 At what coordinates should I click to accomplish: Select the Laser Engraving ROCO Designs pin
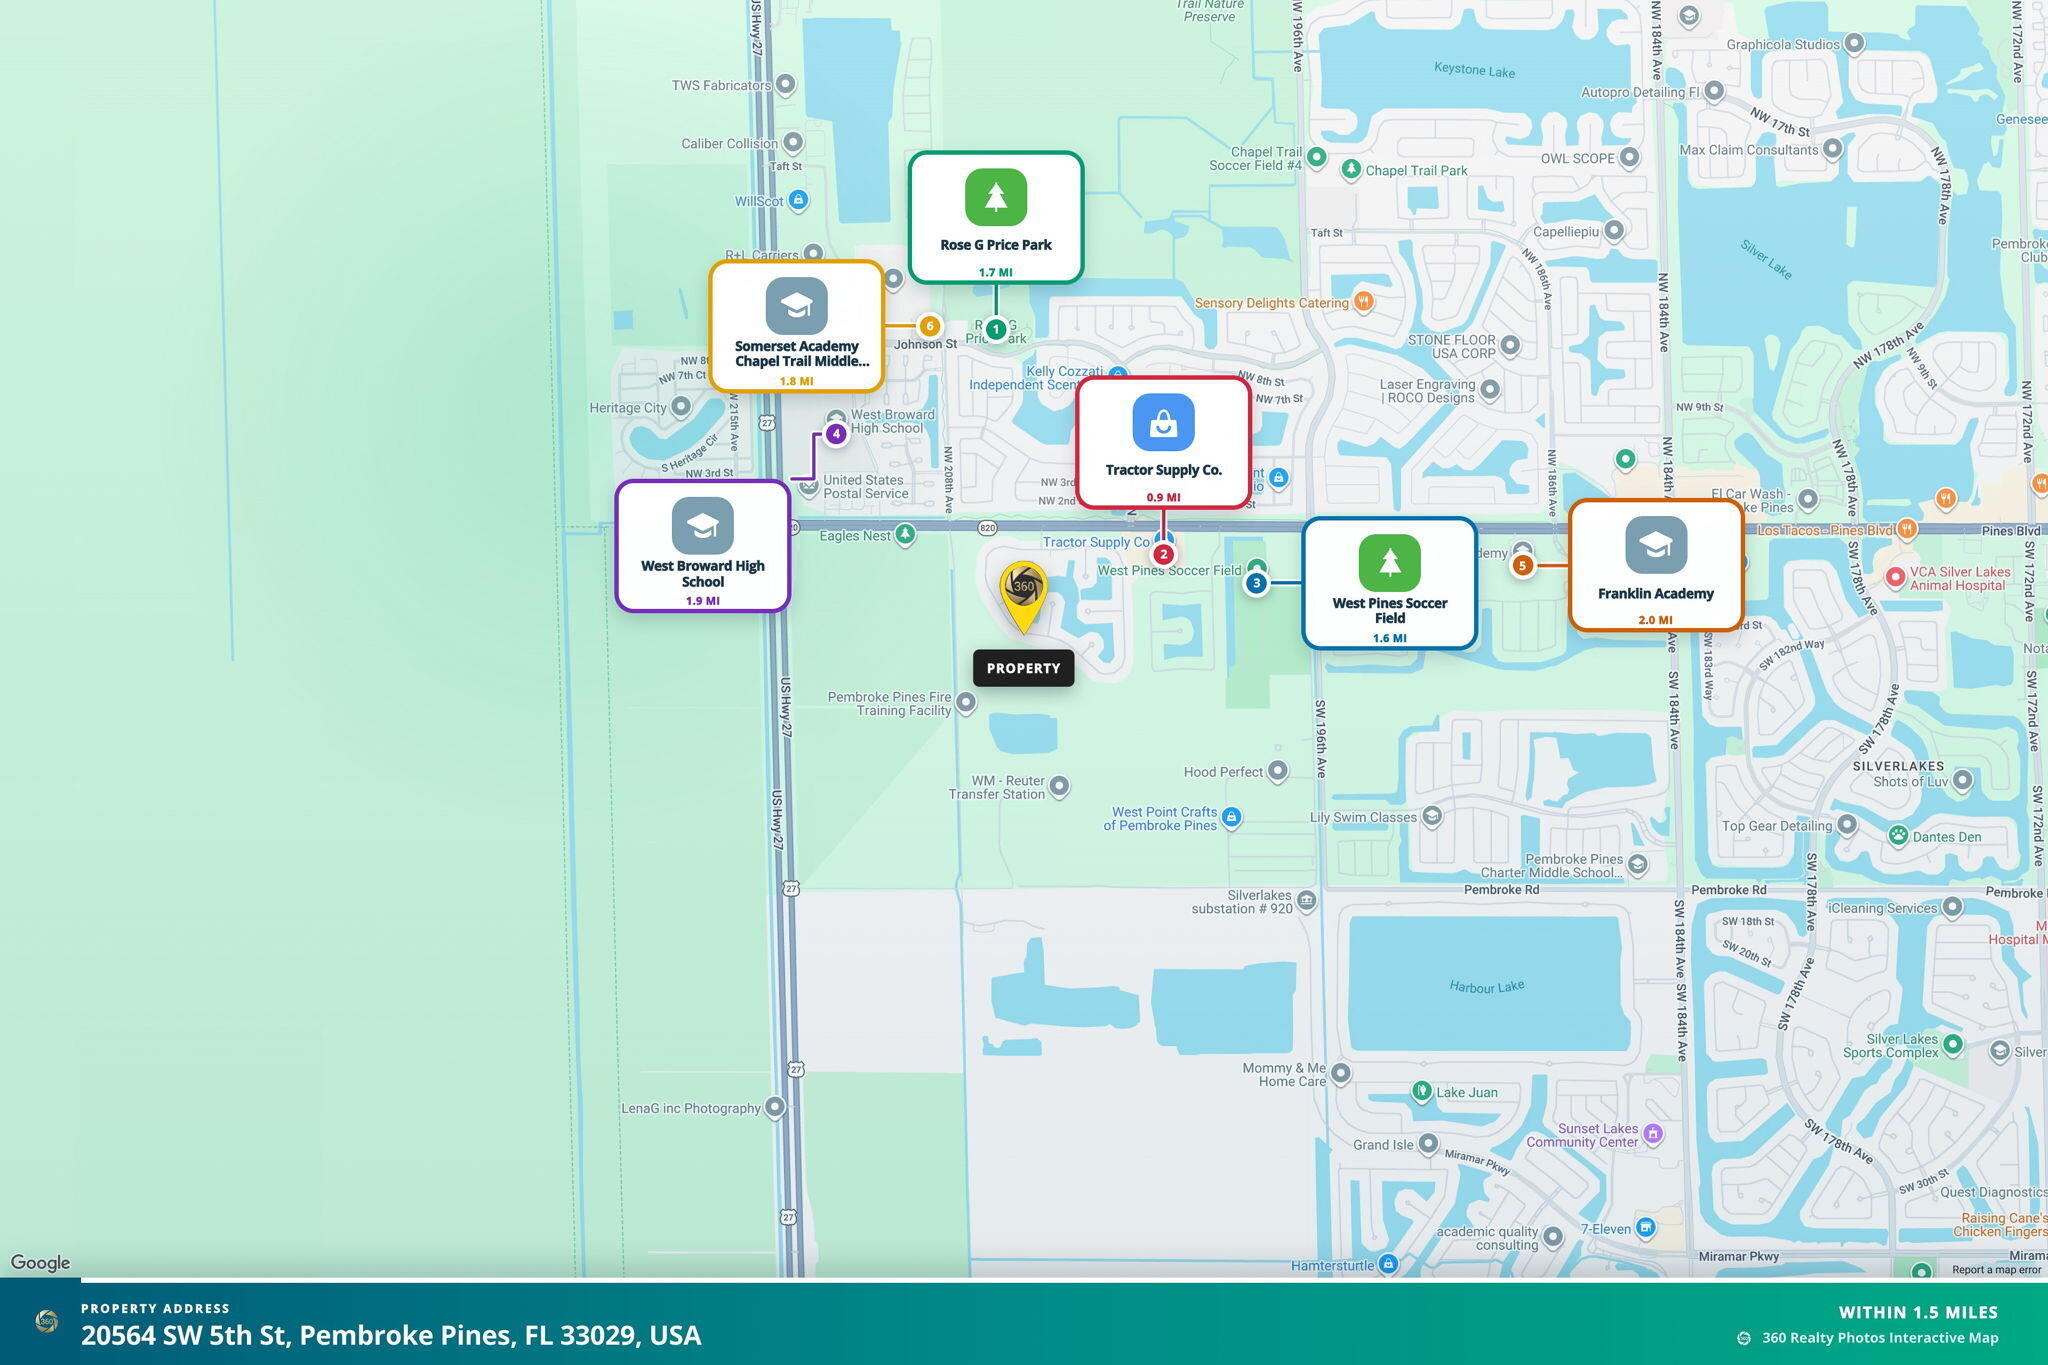[1490, 389]
